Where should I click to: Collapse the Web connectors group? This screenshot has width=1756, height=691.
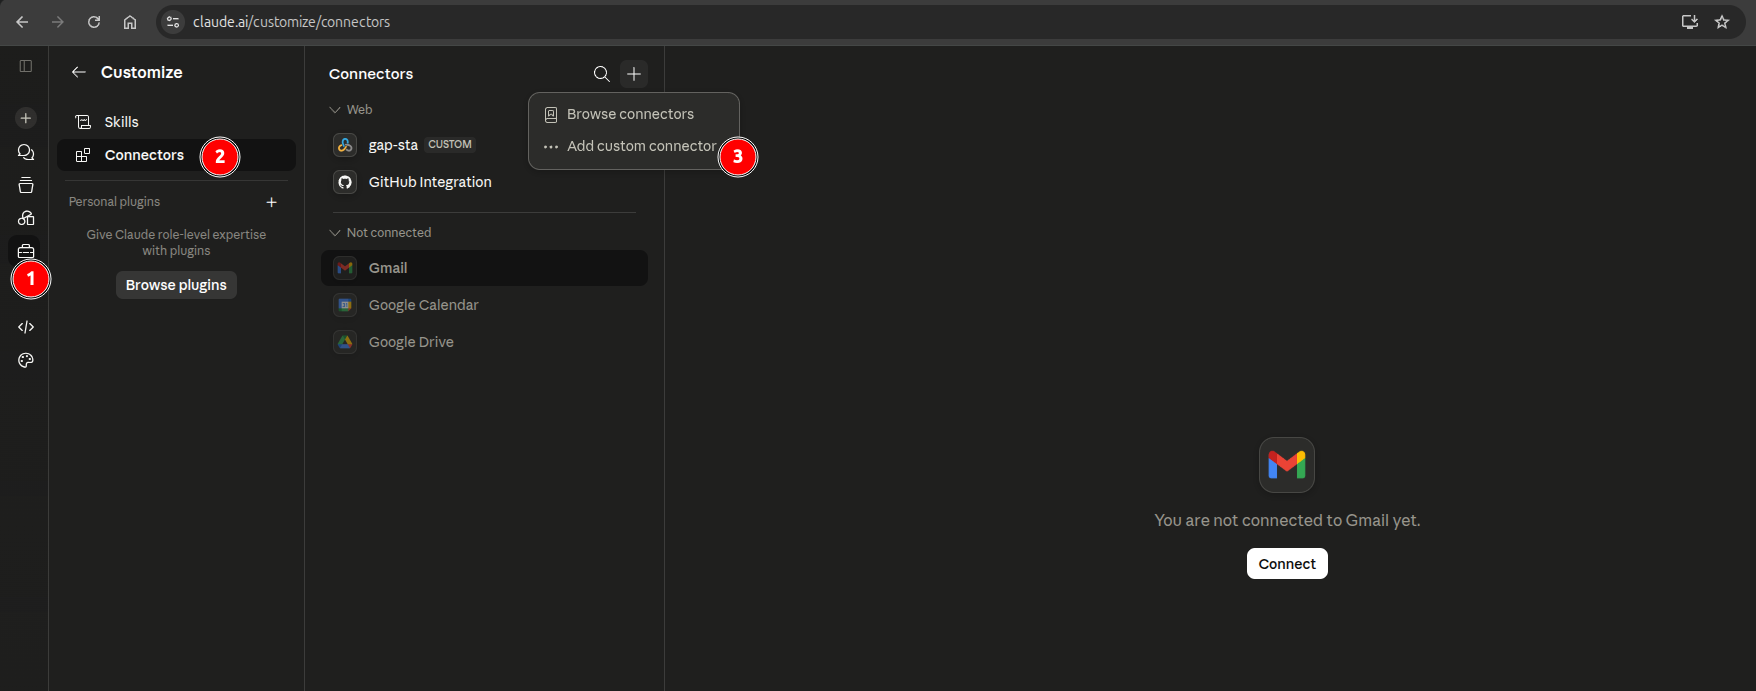(351, 110)
